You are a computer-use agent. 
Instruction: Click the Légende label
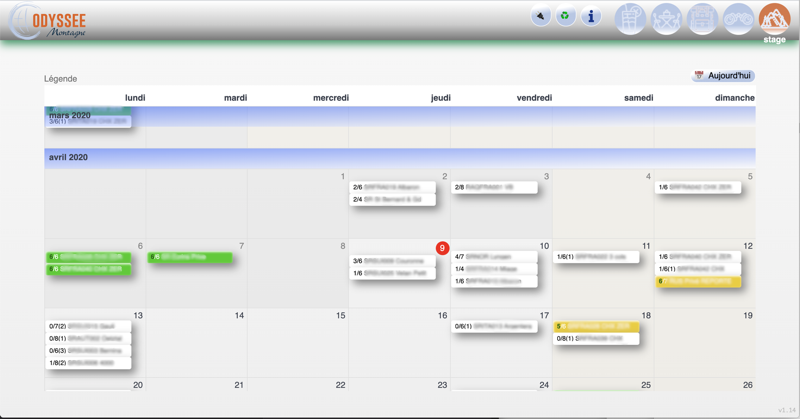60,78
